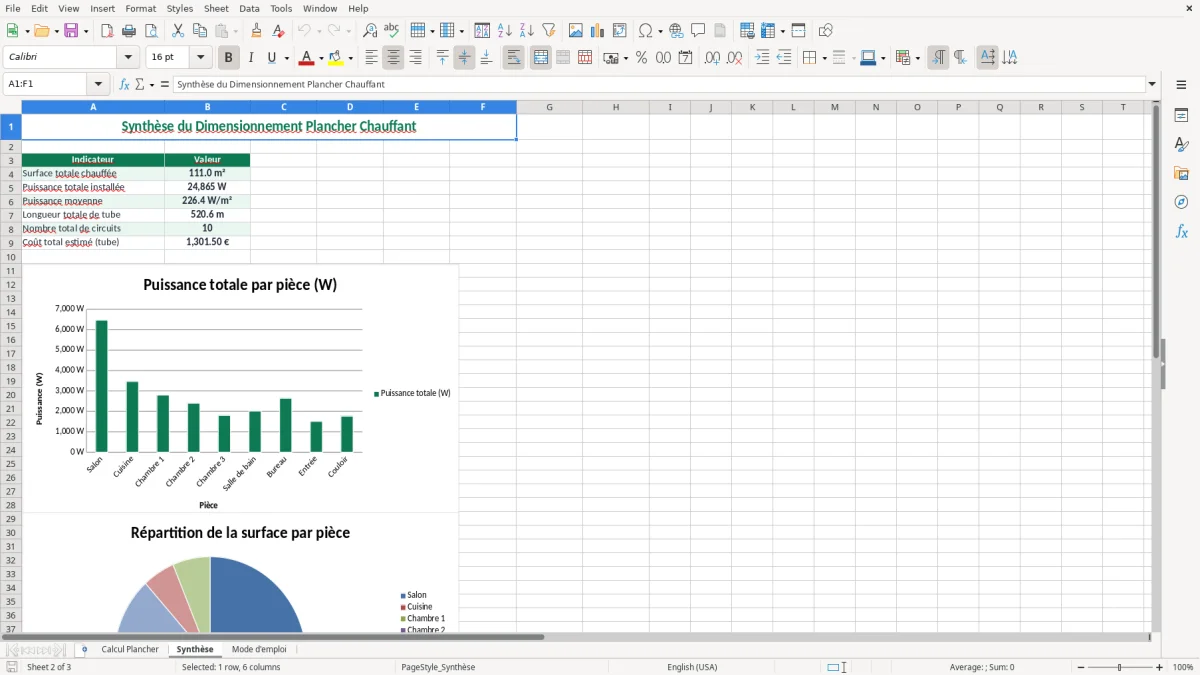
Task: Open the Data menu
Action: [x=249, y=8]
